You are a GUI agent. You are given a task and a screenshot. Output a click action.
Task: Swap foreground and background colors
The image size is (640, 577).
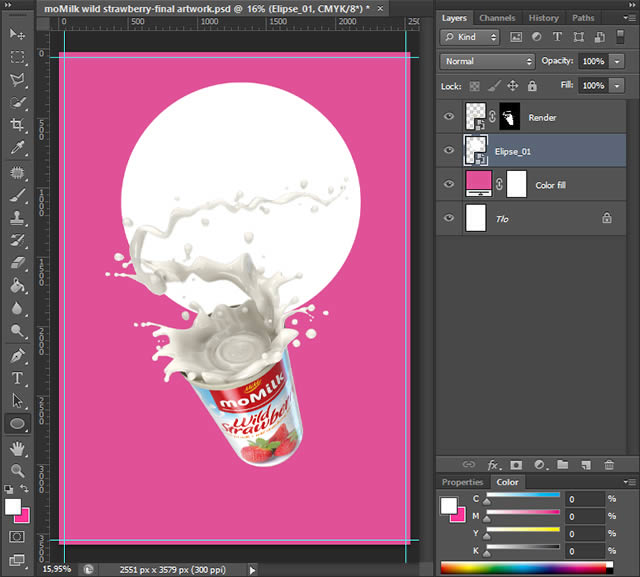pyautogui.click(x=24, y=488)
